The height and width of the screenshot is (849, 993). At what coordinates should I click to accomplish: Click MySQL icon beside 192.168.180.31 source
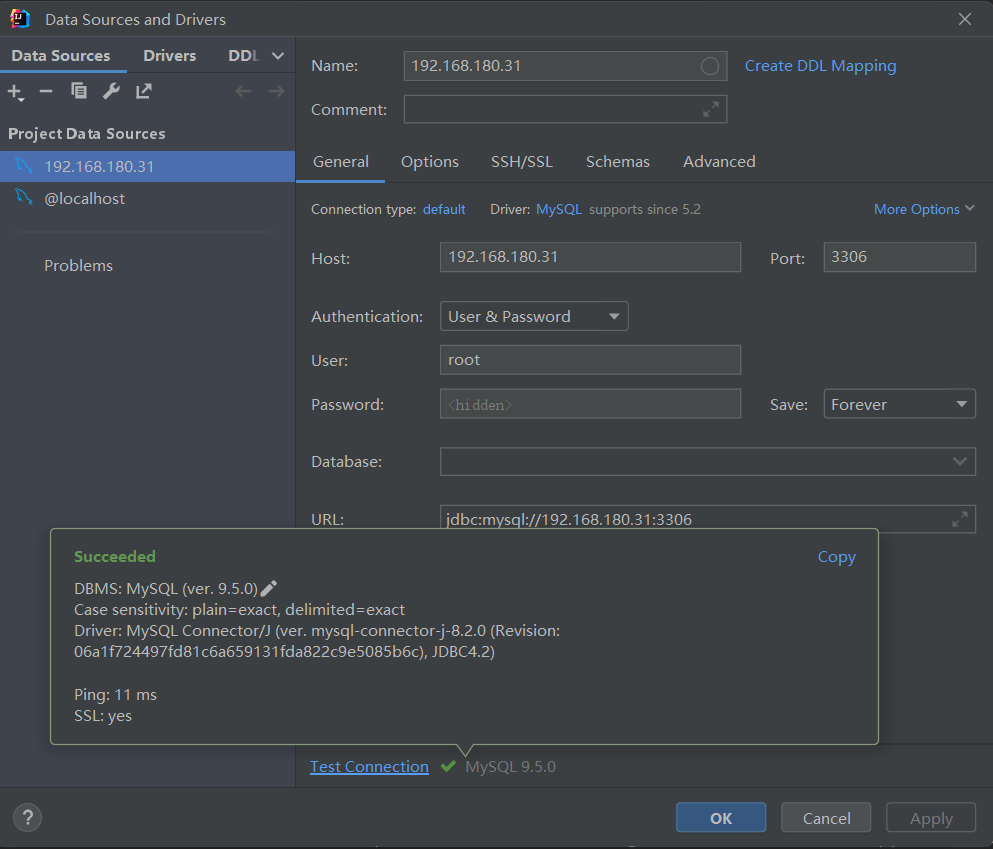point(24,166)
